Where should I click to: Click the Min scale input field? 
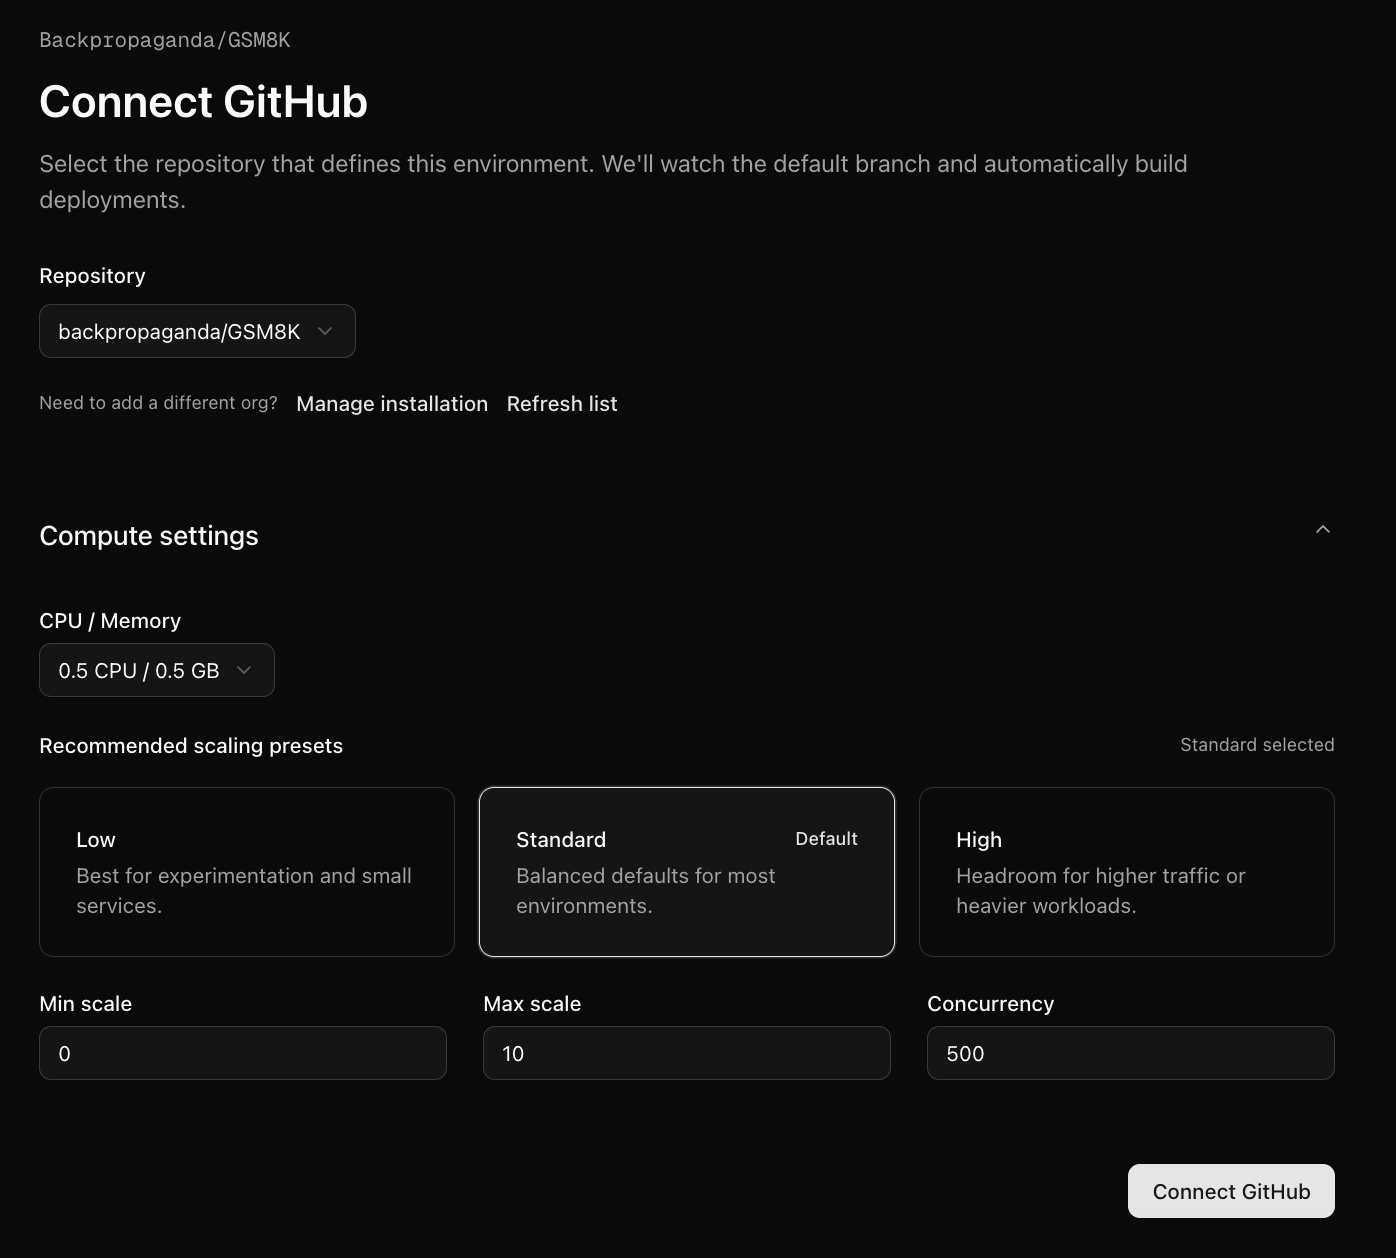[x=242, y=1053]
